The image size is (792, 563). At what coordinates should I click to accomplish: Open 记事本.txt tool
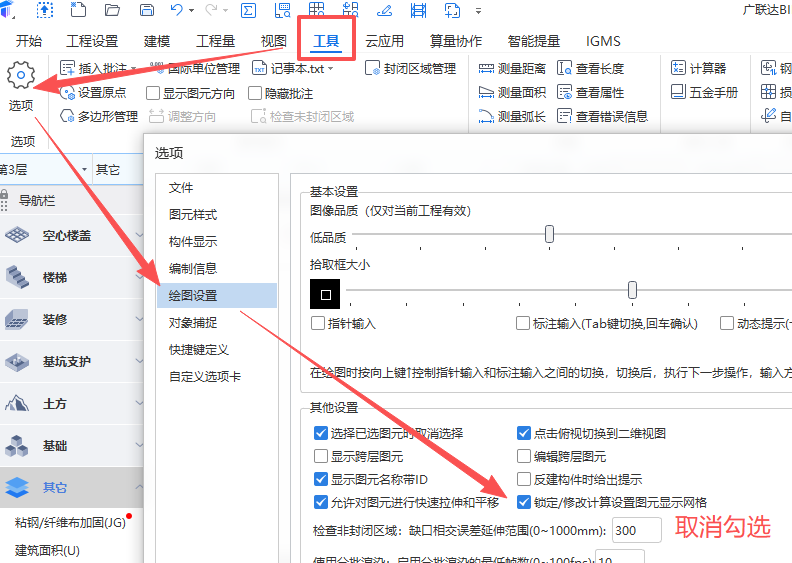[292, 68]
